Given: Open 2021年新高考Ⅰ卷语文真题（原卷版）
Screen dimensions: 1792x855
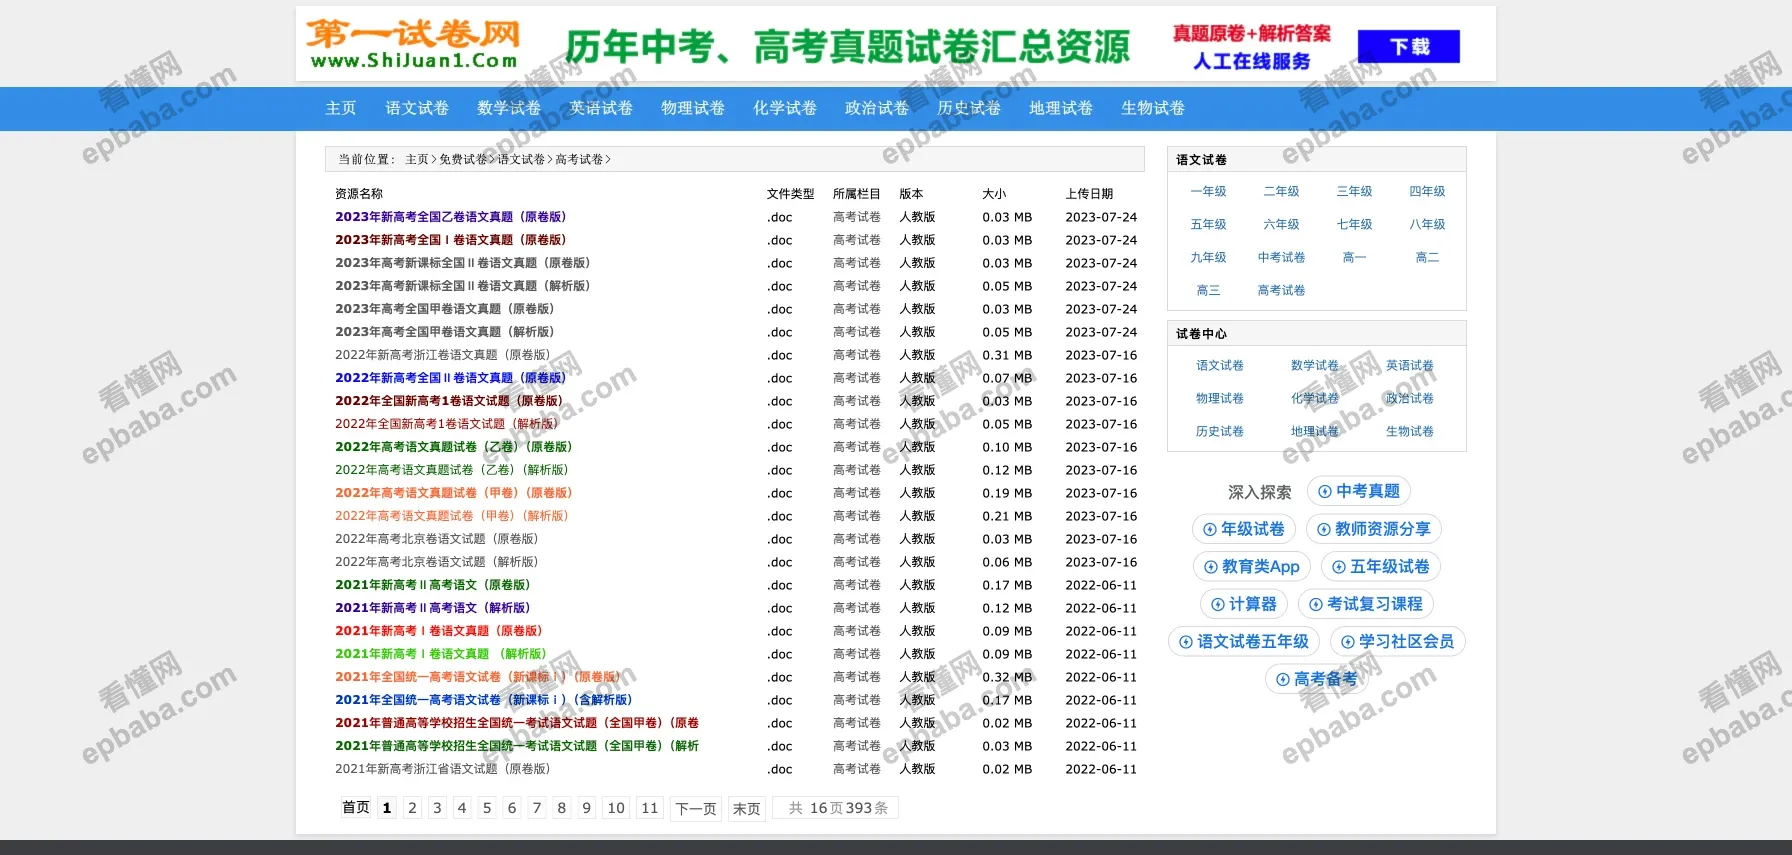Looking at the screenshot, I should tap(439, 631).
